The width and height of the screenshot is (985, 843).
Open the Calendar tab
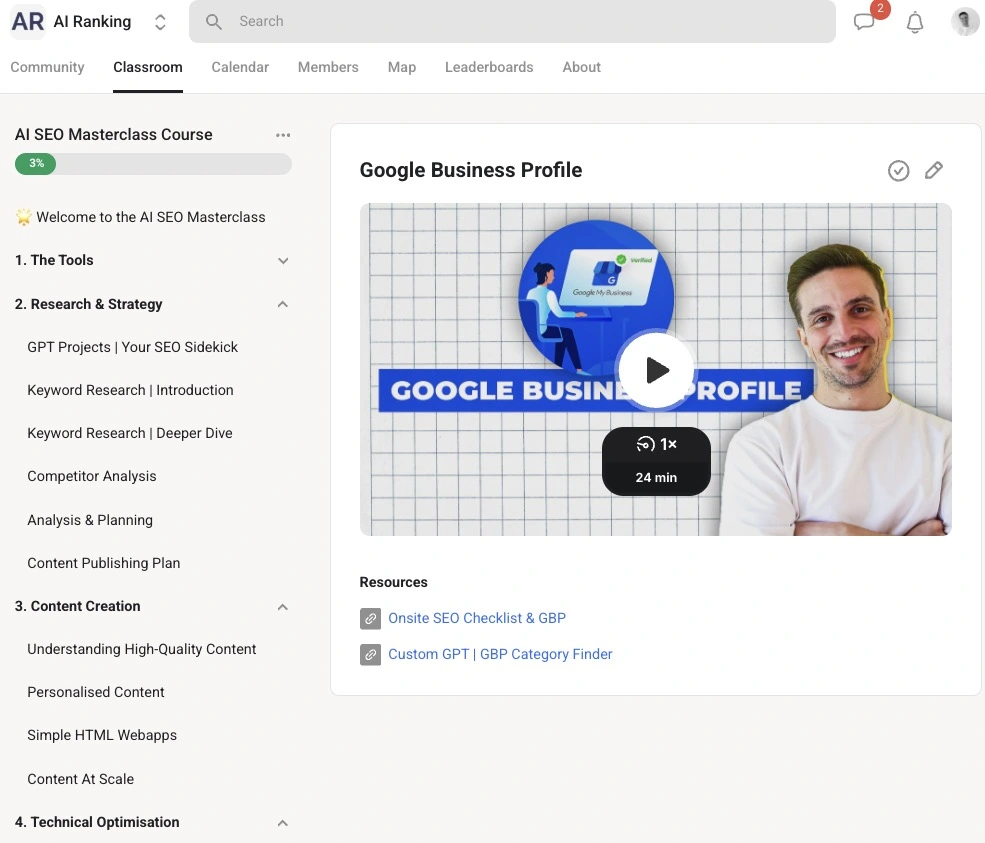tap(240, 67)
